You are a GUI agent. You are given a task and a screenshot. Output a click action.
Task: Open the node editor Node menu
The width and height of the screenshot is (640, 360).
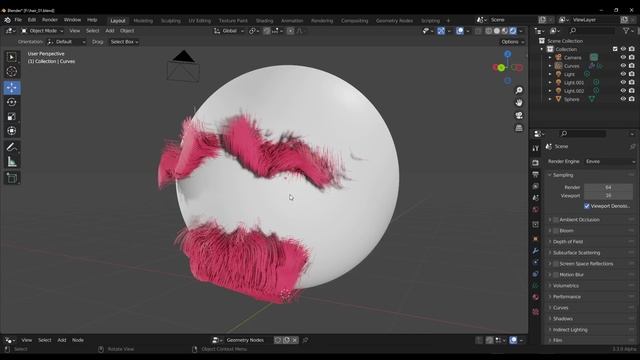[x=78, y=340]
